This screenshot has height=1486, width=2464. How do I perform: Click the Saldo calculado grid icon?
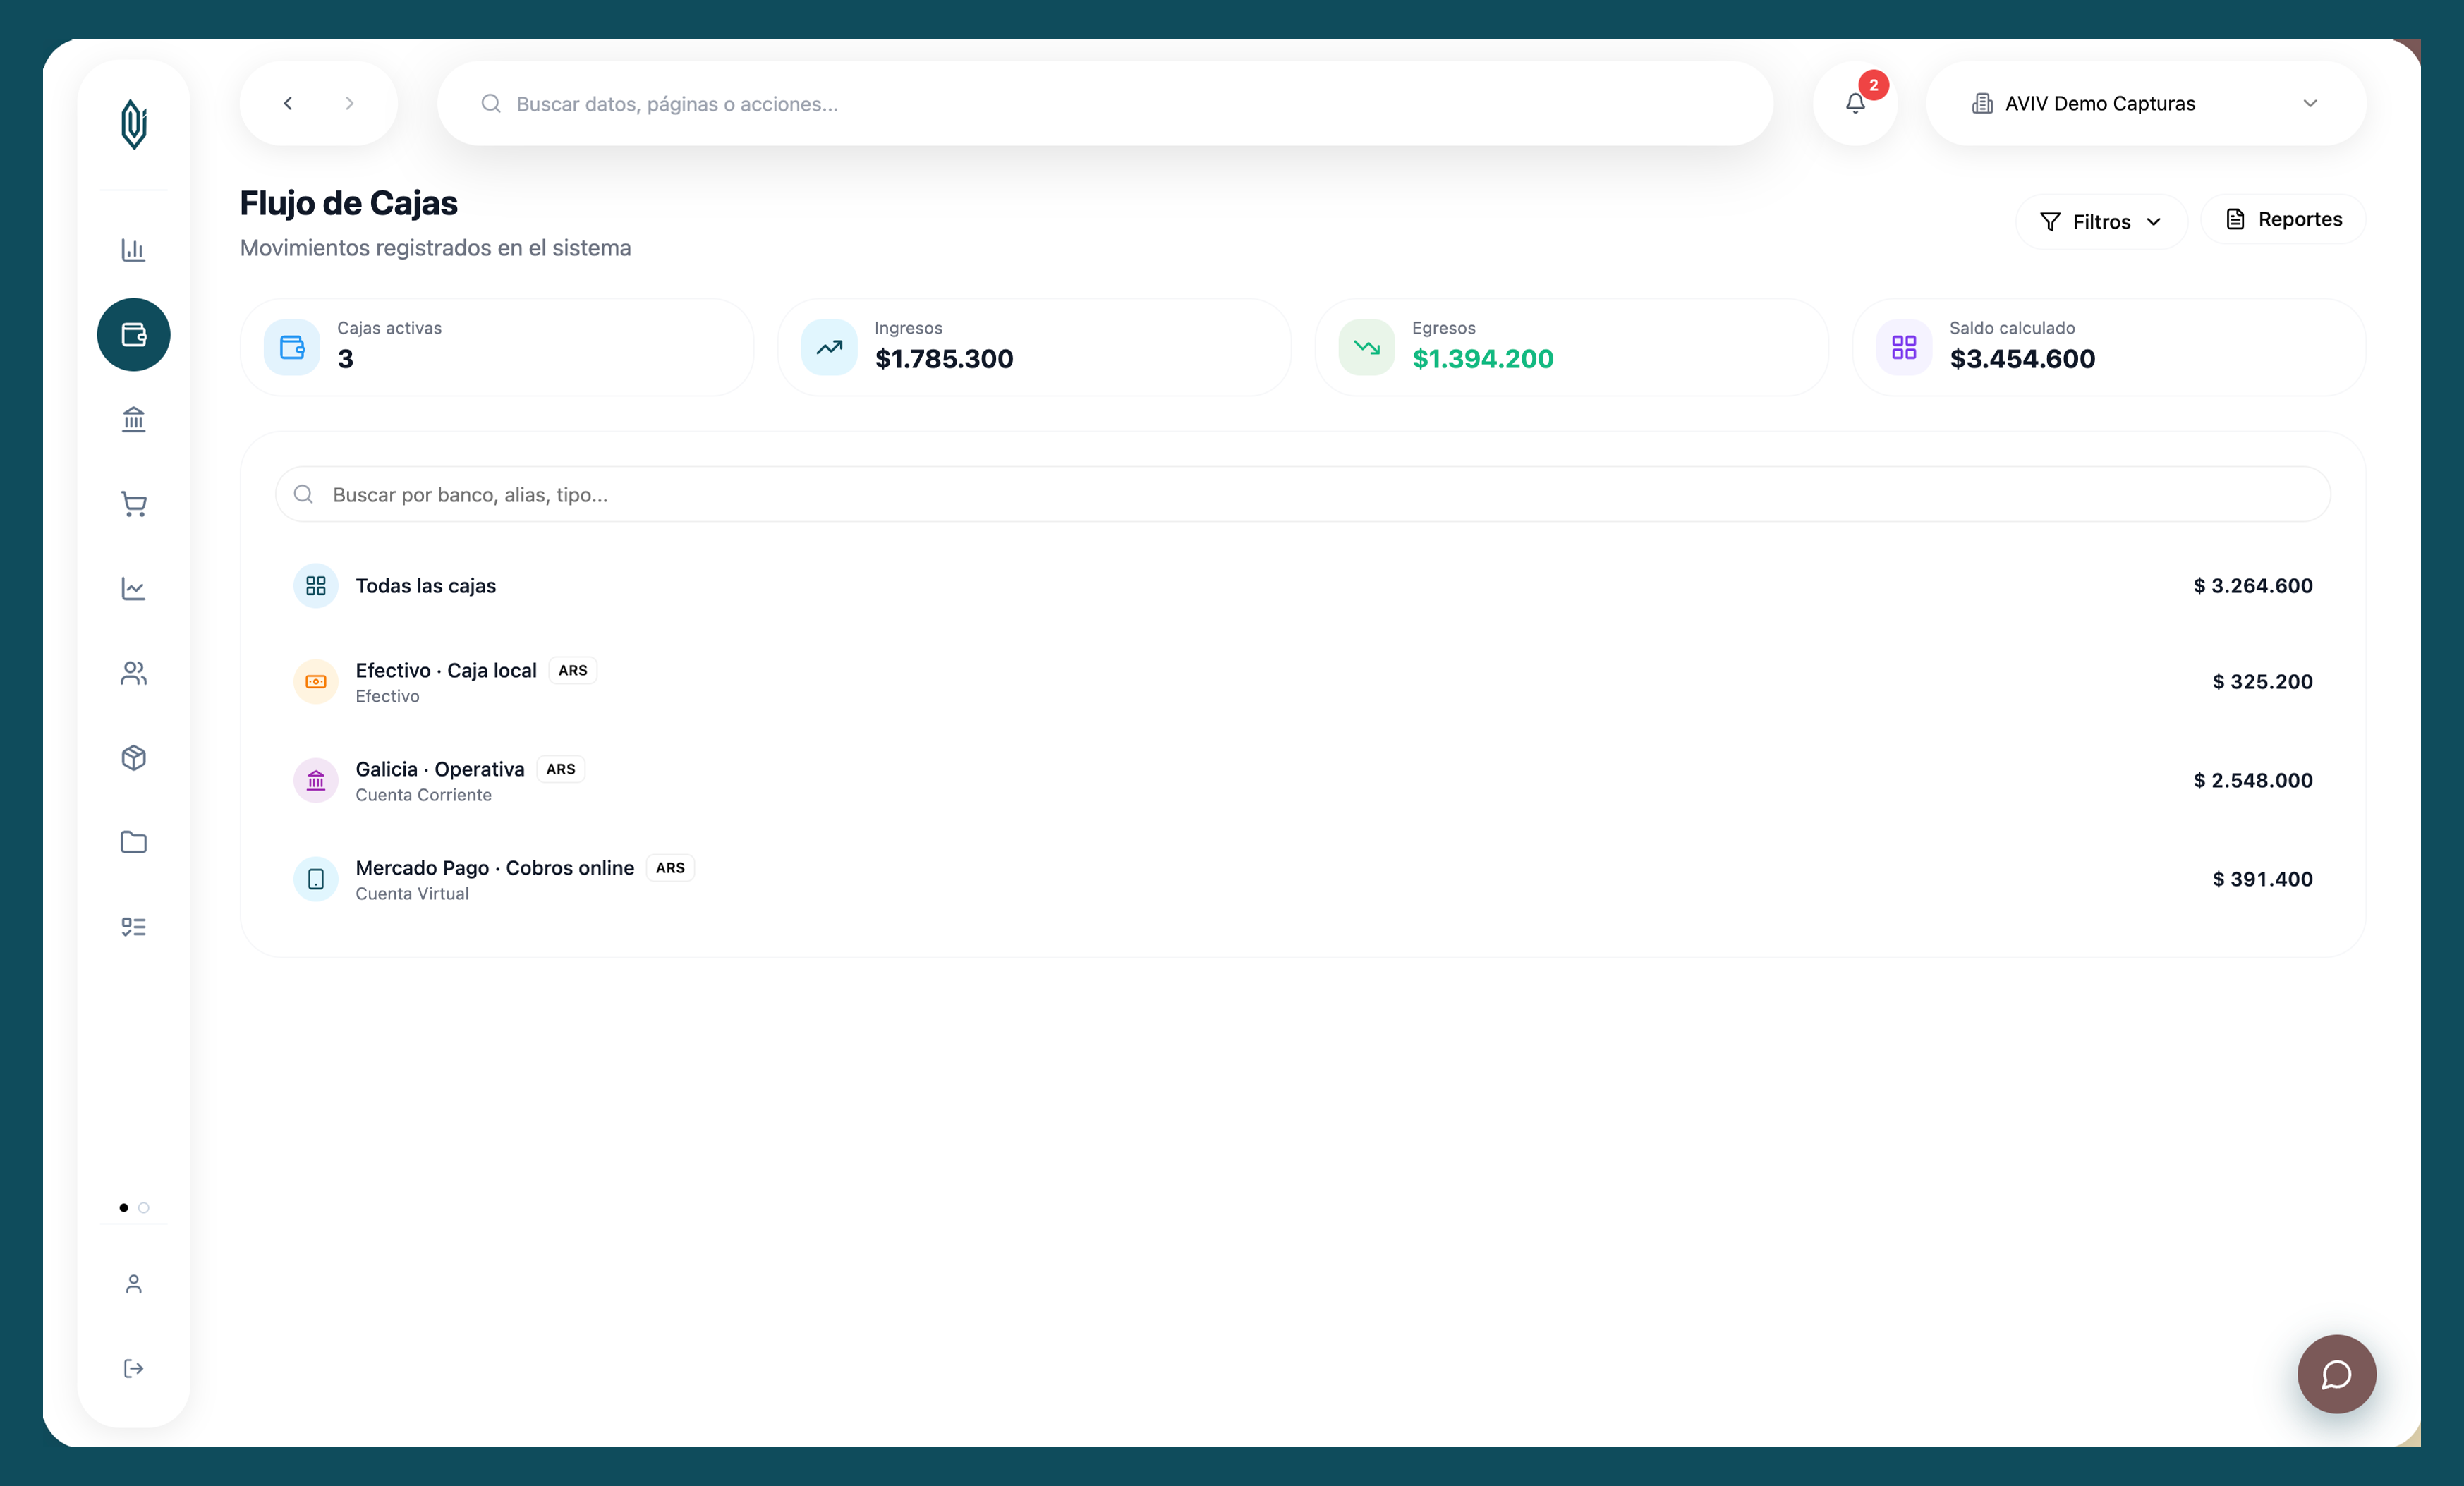coord(1904,347)
